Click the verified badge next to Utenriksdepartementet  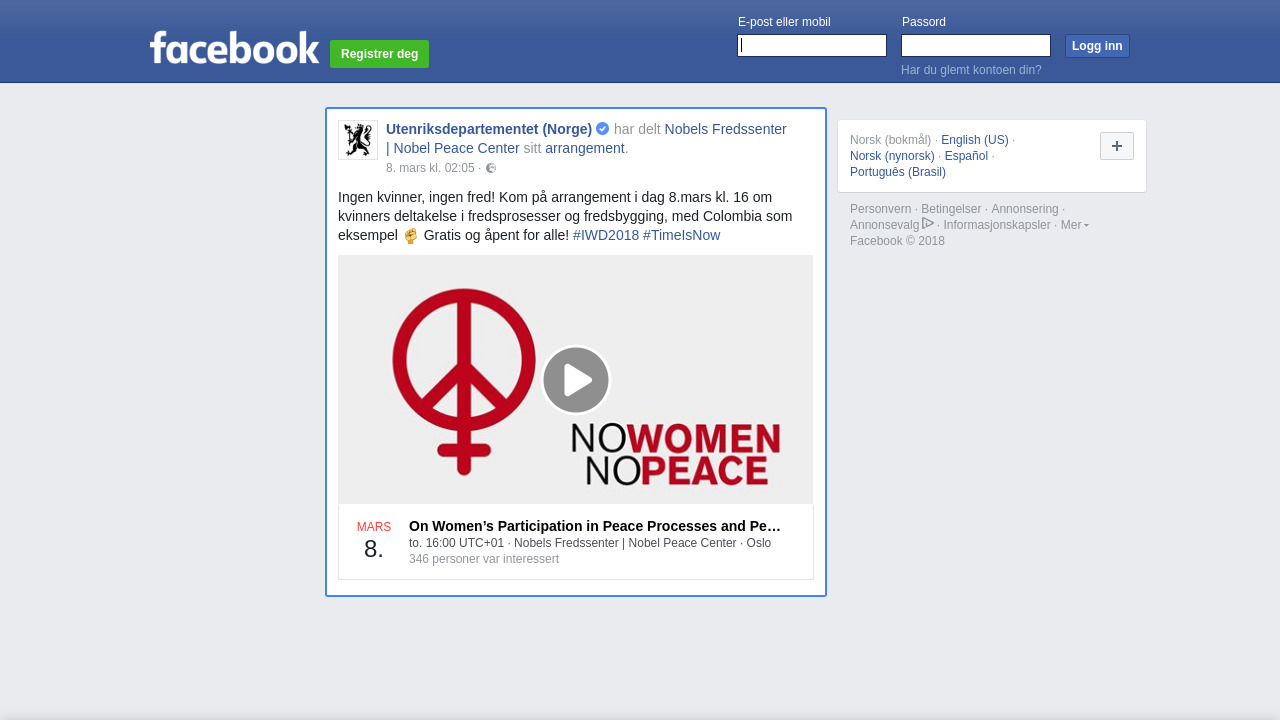(x=602, y=129)
